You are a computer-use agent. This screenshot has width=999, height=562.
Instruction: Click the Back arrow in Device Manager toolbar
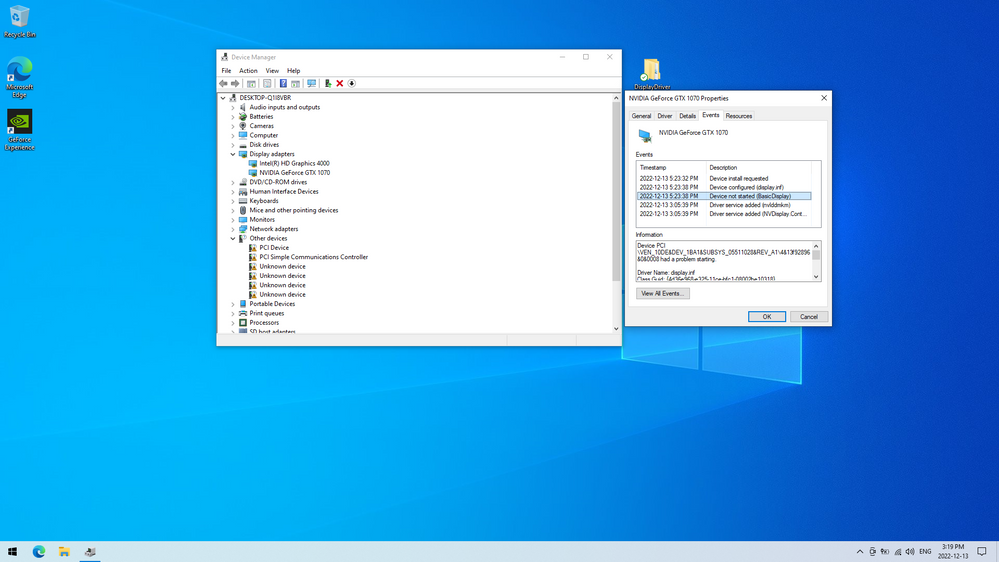[223, 83]
